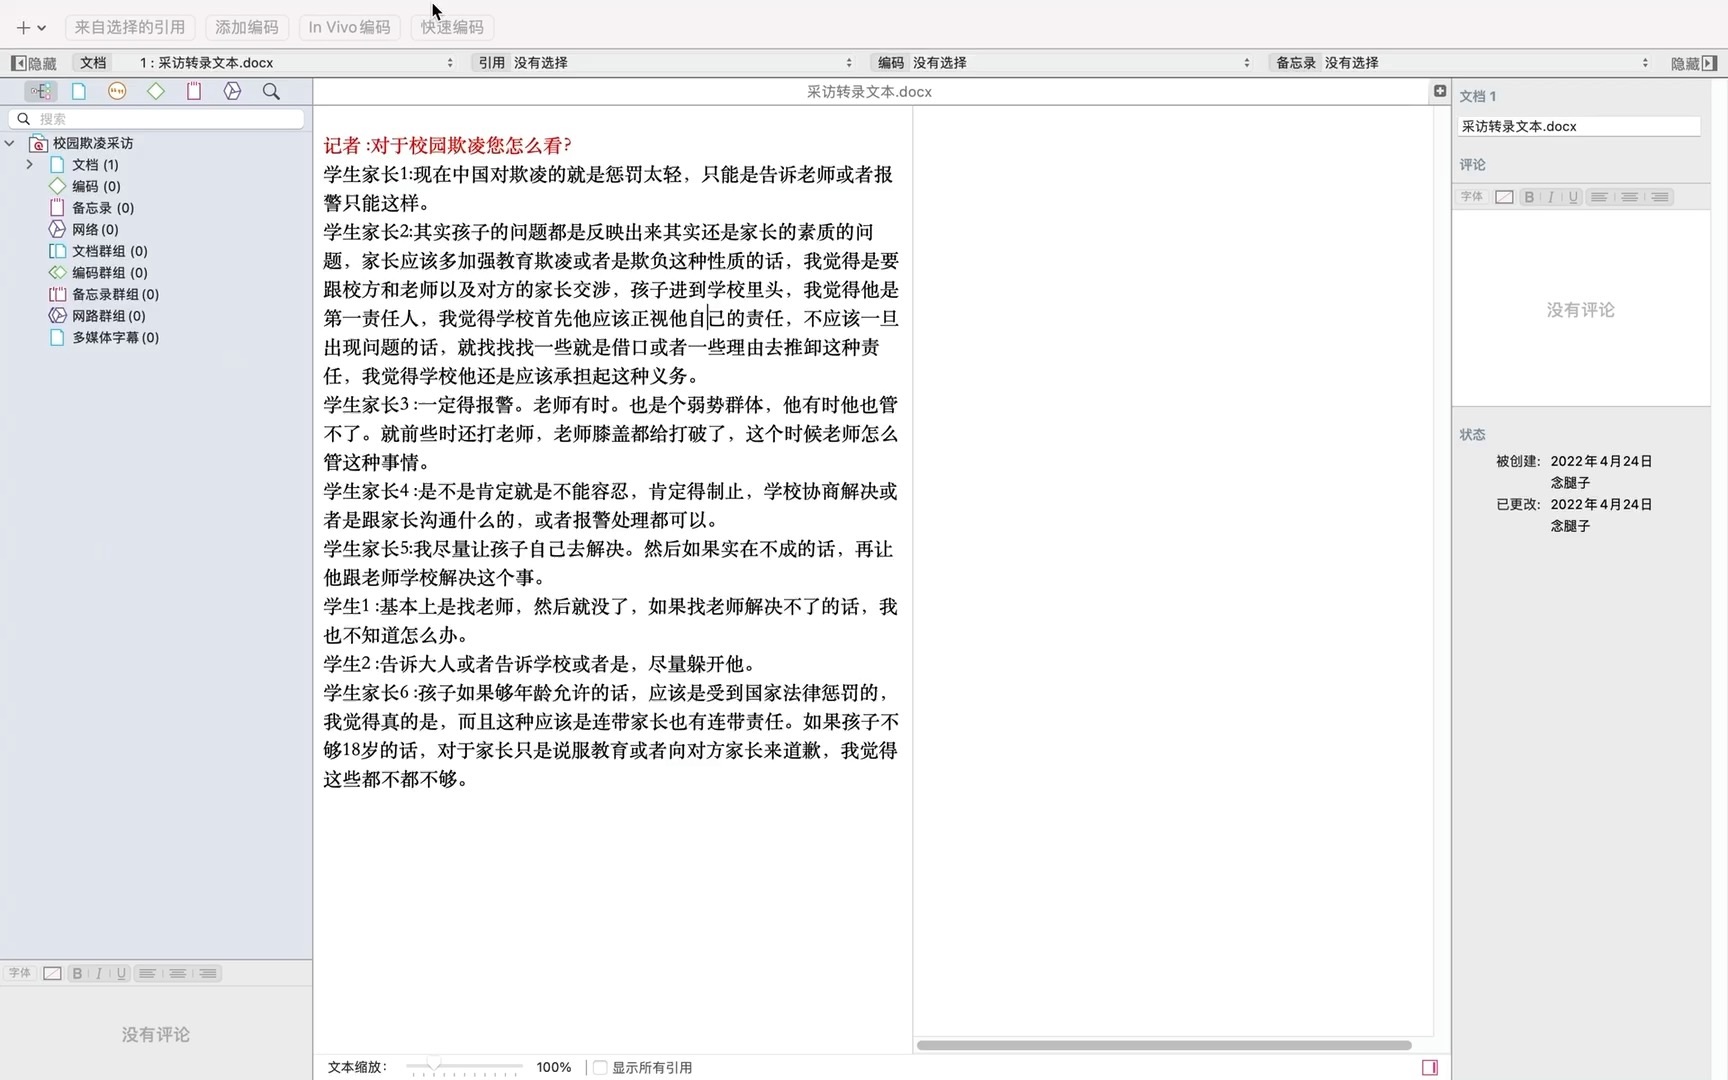Select 编码群组 (0) in the project tree
1728x1080 pixels.
109,272
